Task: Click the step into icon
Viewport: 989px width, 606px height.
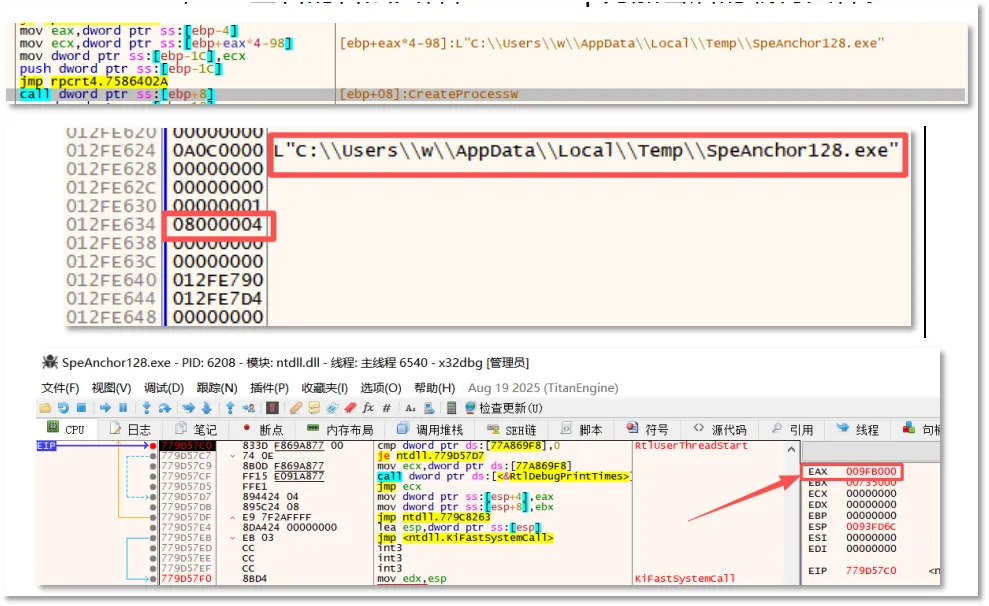Action: point(146,408)
